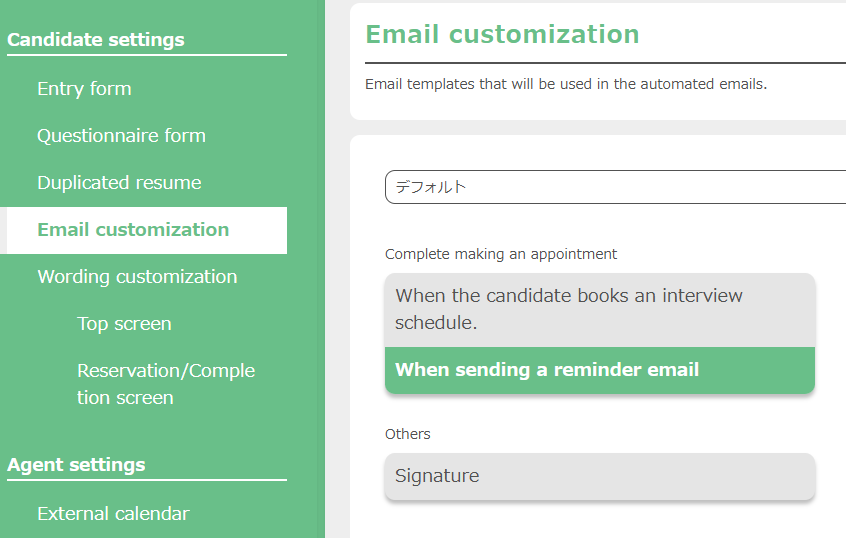Click the Others group label
The image size is (846, 538).
point(408,434)
